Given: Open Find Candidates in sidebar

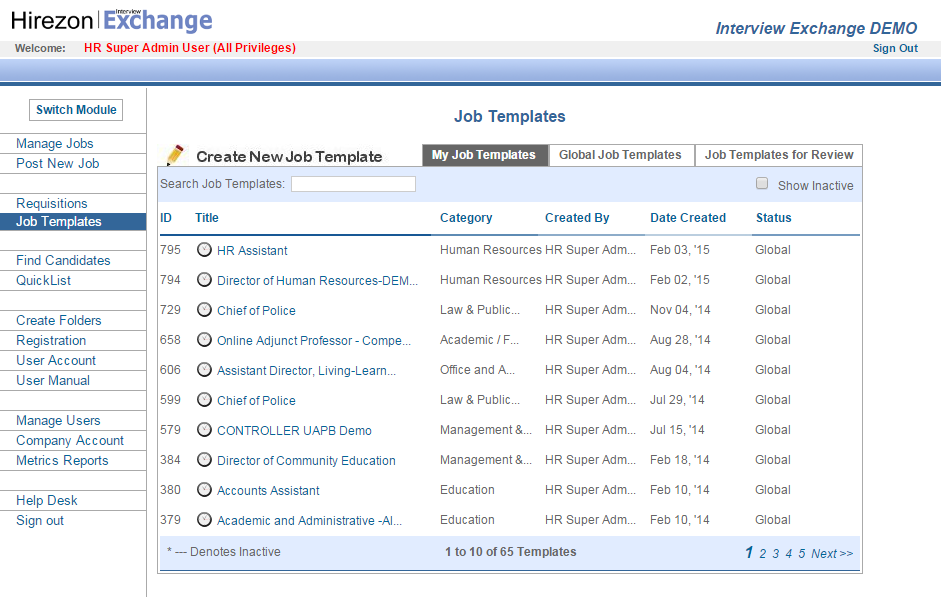Looking at the screenshot, I should point(63,260).
